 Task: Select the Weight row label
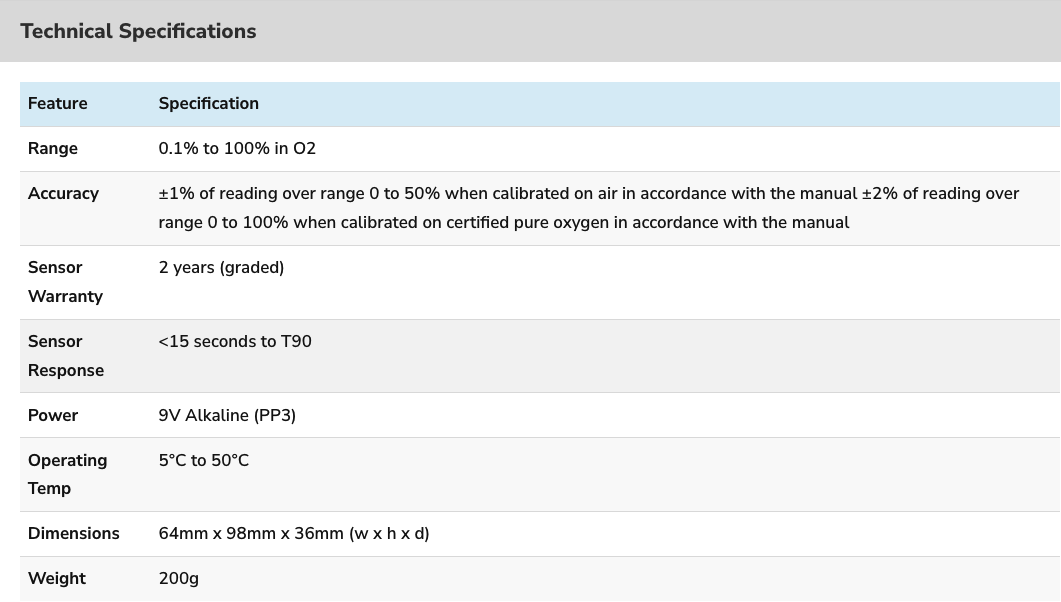pyautogui.click(x=57, y=579)
